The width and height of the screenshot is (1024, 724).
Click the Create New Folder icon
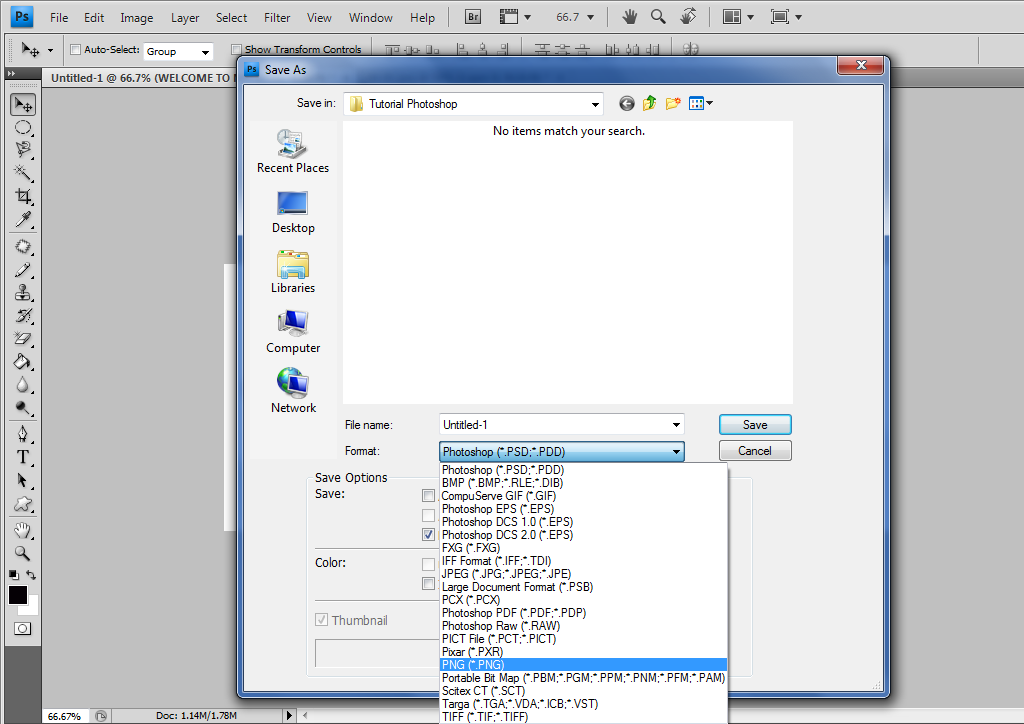point(673,103)
